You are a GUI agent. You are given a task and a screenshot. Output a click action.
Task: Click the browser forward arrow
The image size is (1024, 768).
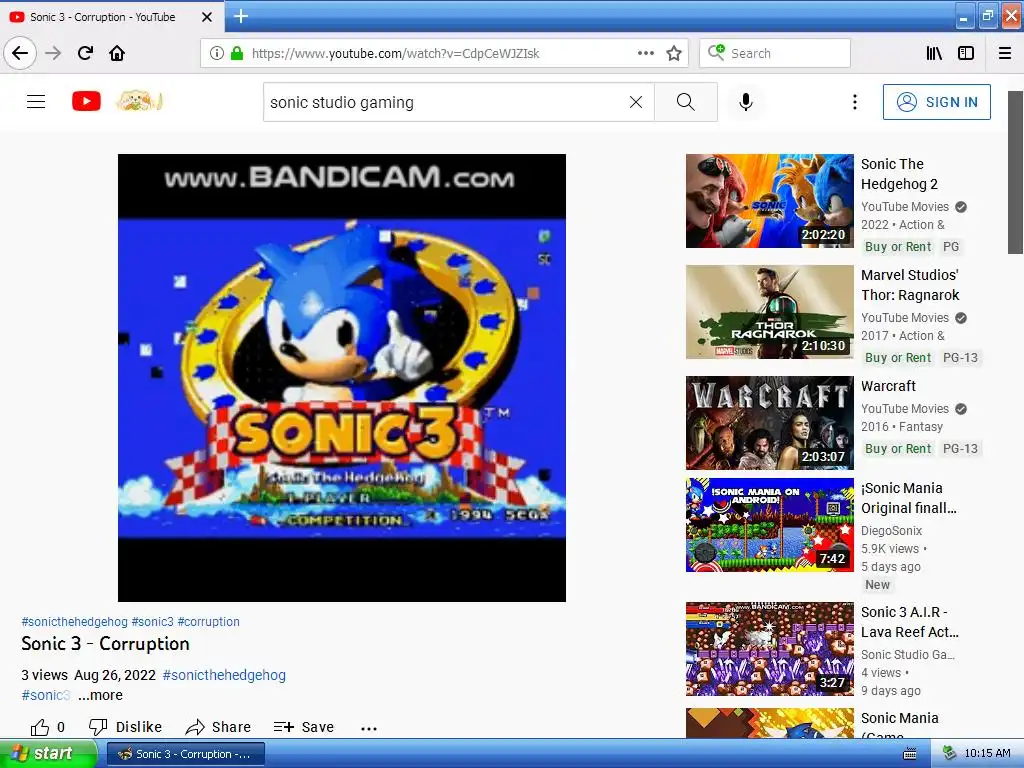(53, 53)
